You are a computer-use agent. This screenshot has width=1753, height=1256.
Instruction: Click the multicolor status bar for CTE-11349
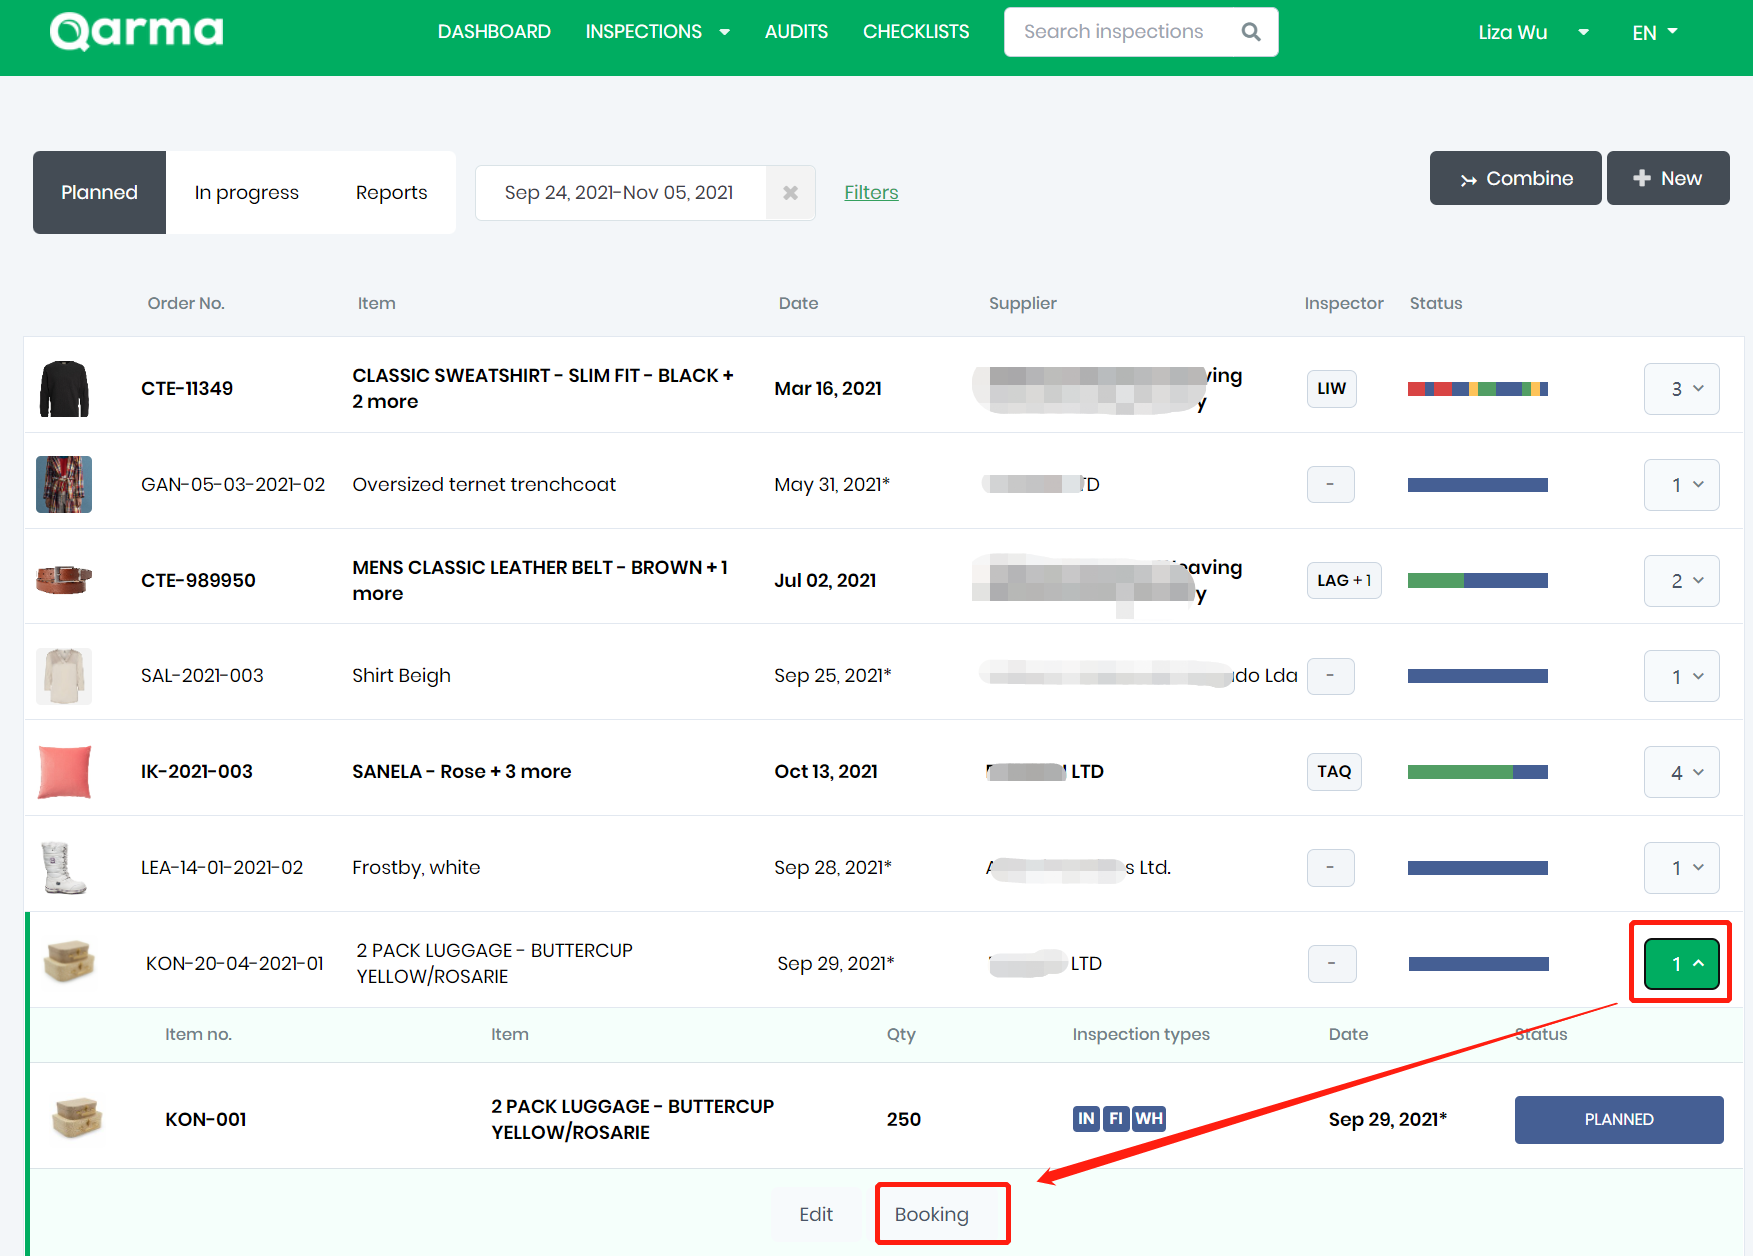(1478, 389)
